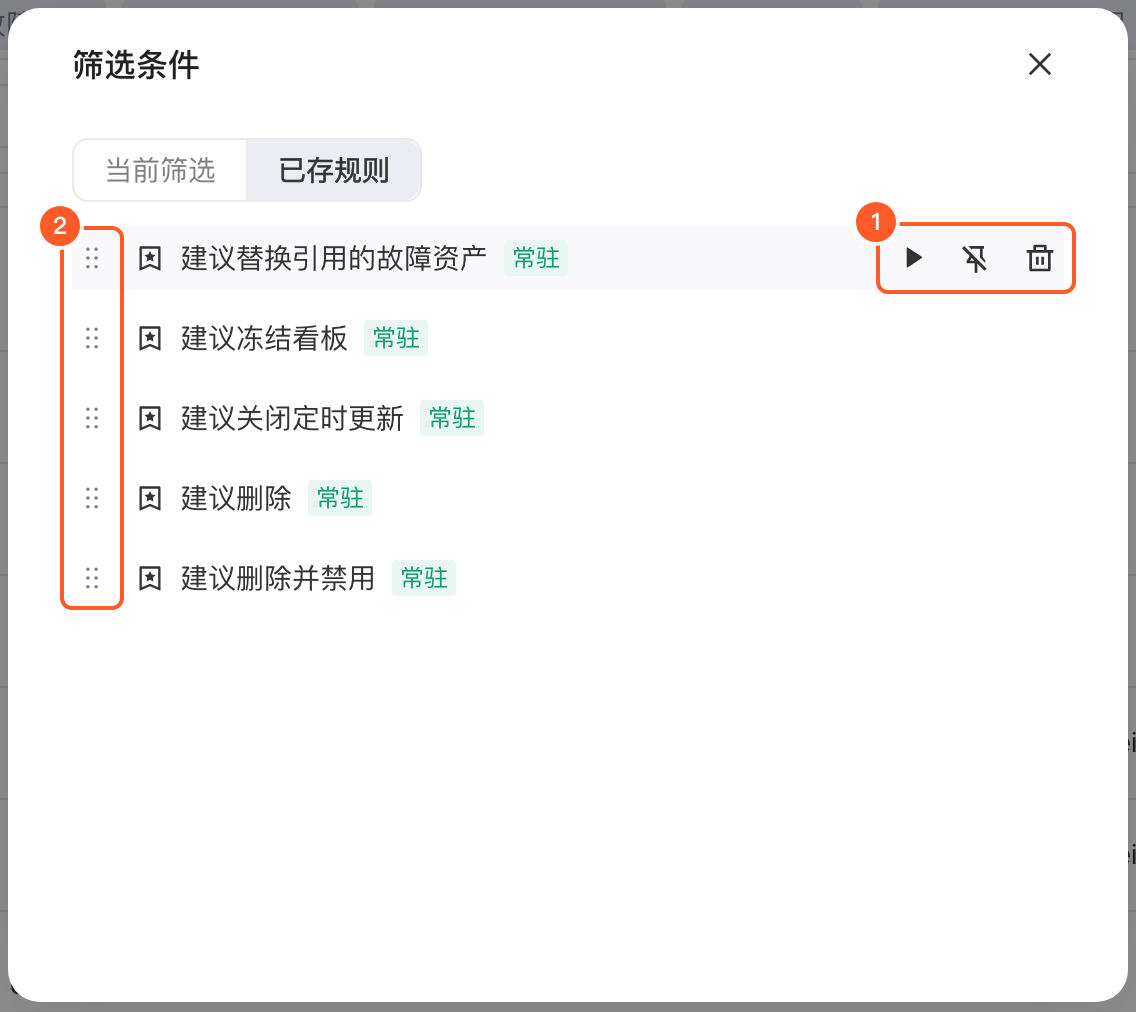Grab drag handle of 建议替换引用的故障资产 row

pyautogui.click(x=92, y=258)
